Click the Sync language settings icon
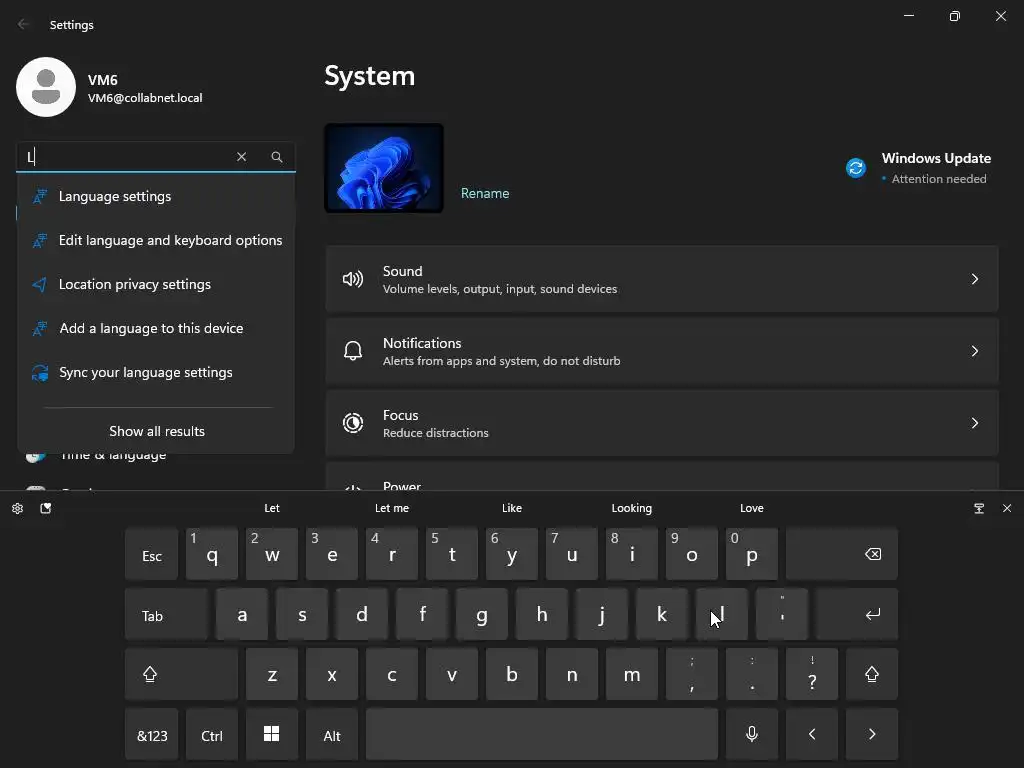Image resolution: width=1024 pixels, height=768 pixels. click(x=40, y=373)
